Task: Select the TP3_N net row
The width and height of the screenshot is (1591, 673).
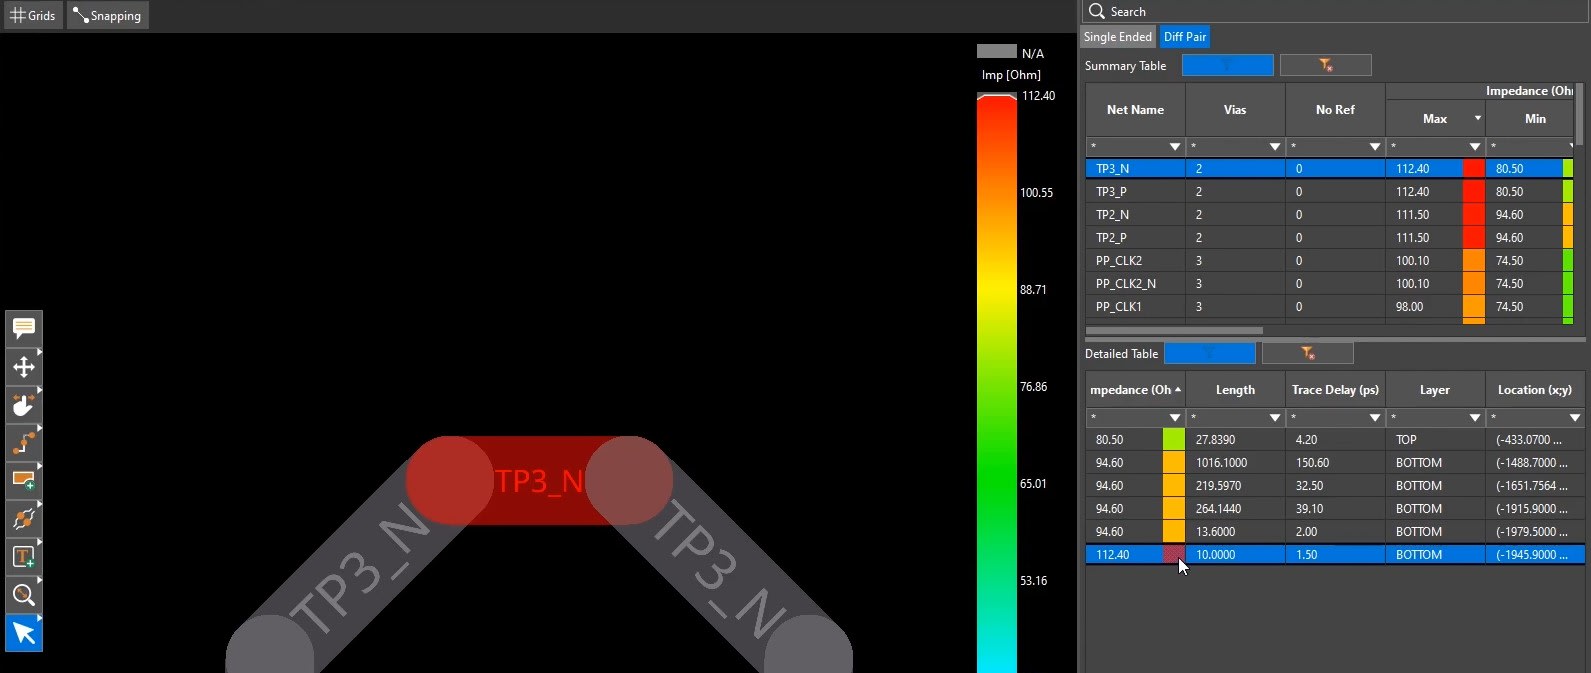Action: [x=1329, y=169]
